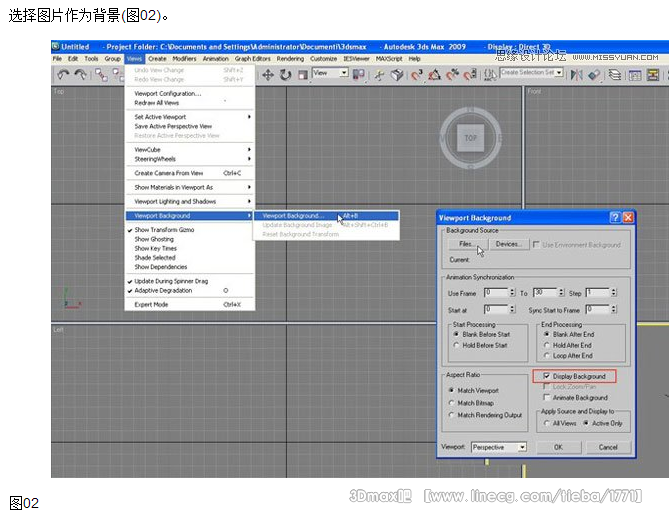Click the Start at input field
The height and width of the screenshot is (513, 671).
coord(496,309)
